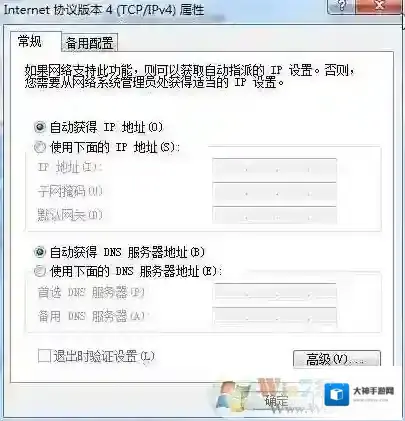Click the blue cube watermark logo
Screen dimensions: 405x421
click(x=337, y=394)
